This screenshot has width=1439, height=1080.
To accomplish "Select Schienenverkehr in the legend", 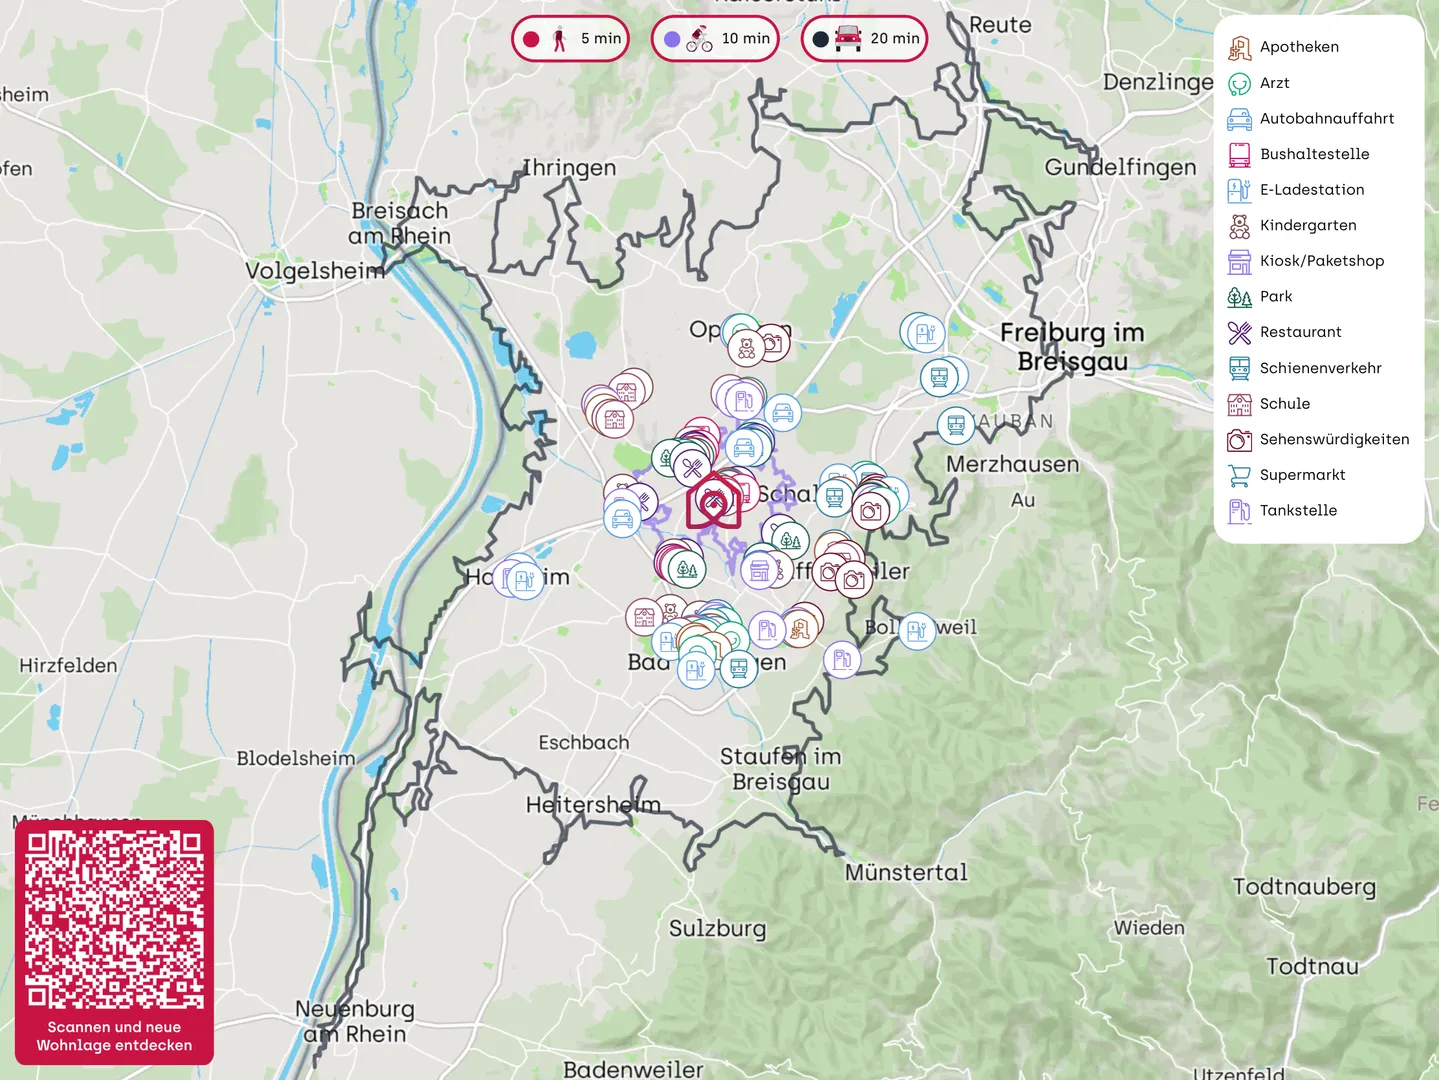I will tap(1320, 368).
